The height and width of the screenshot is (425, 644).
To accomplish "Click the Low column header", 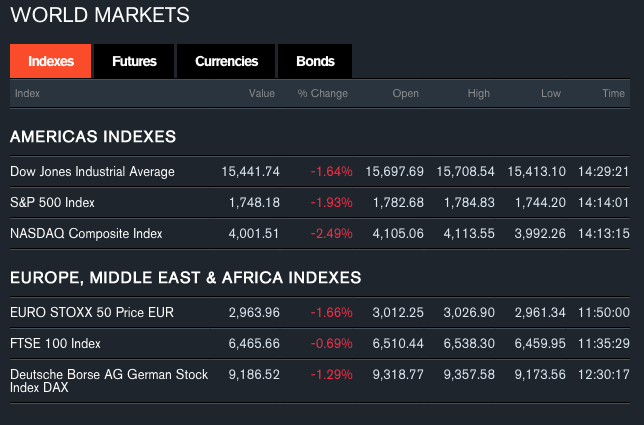I will point(551,94).
